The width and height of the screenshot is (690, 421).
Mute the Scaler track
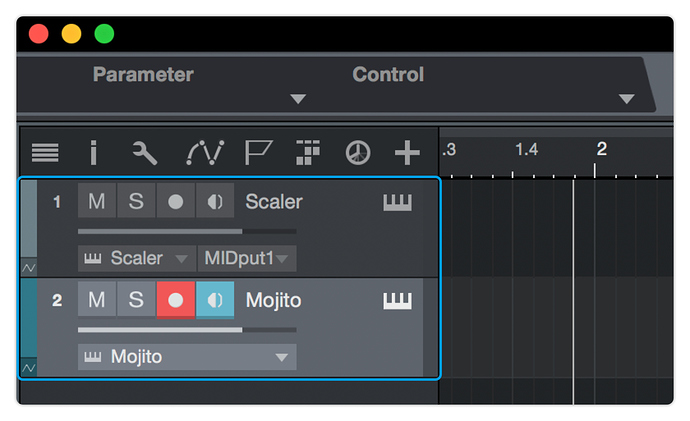[x=97, y=201]
